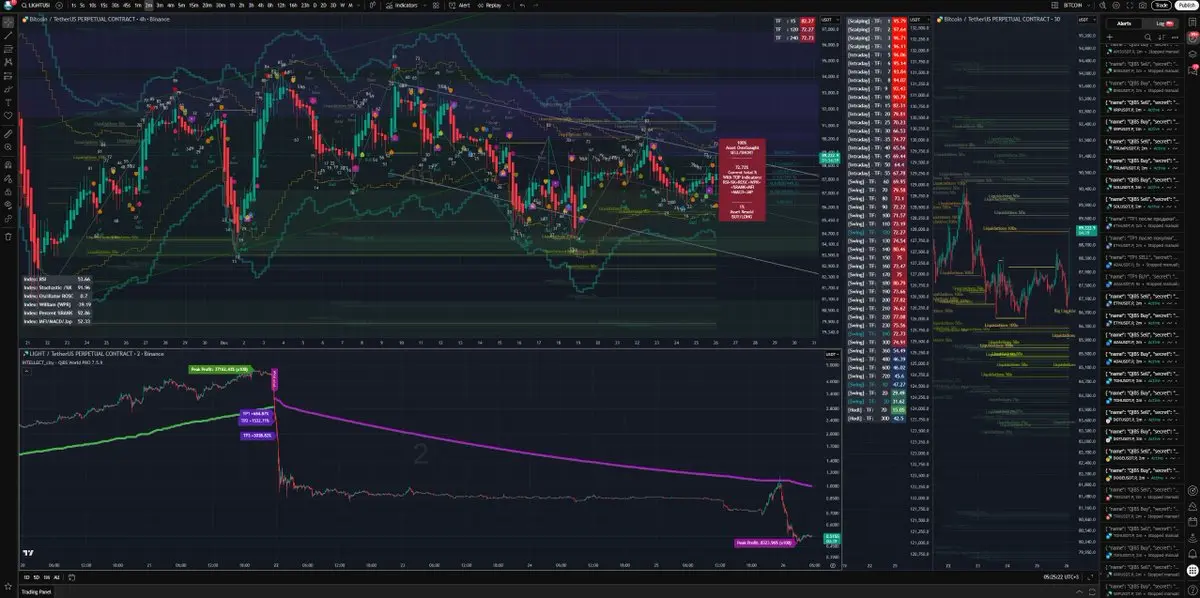1200x598 pixels.
Task: Open the alerts clock sidebar icon
Action: coord(1192,38)
